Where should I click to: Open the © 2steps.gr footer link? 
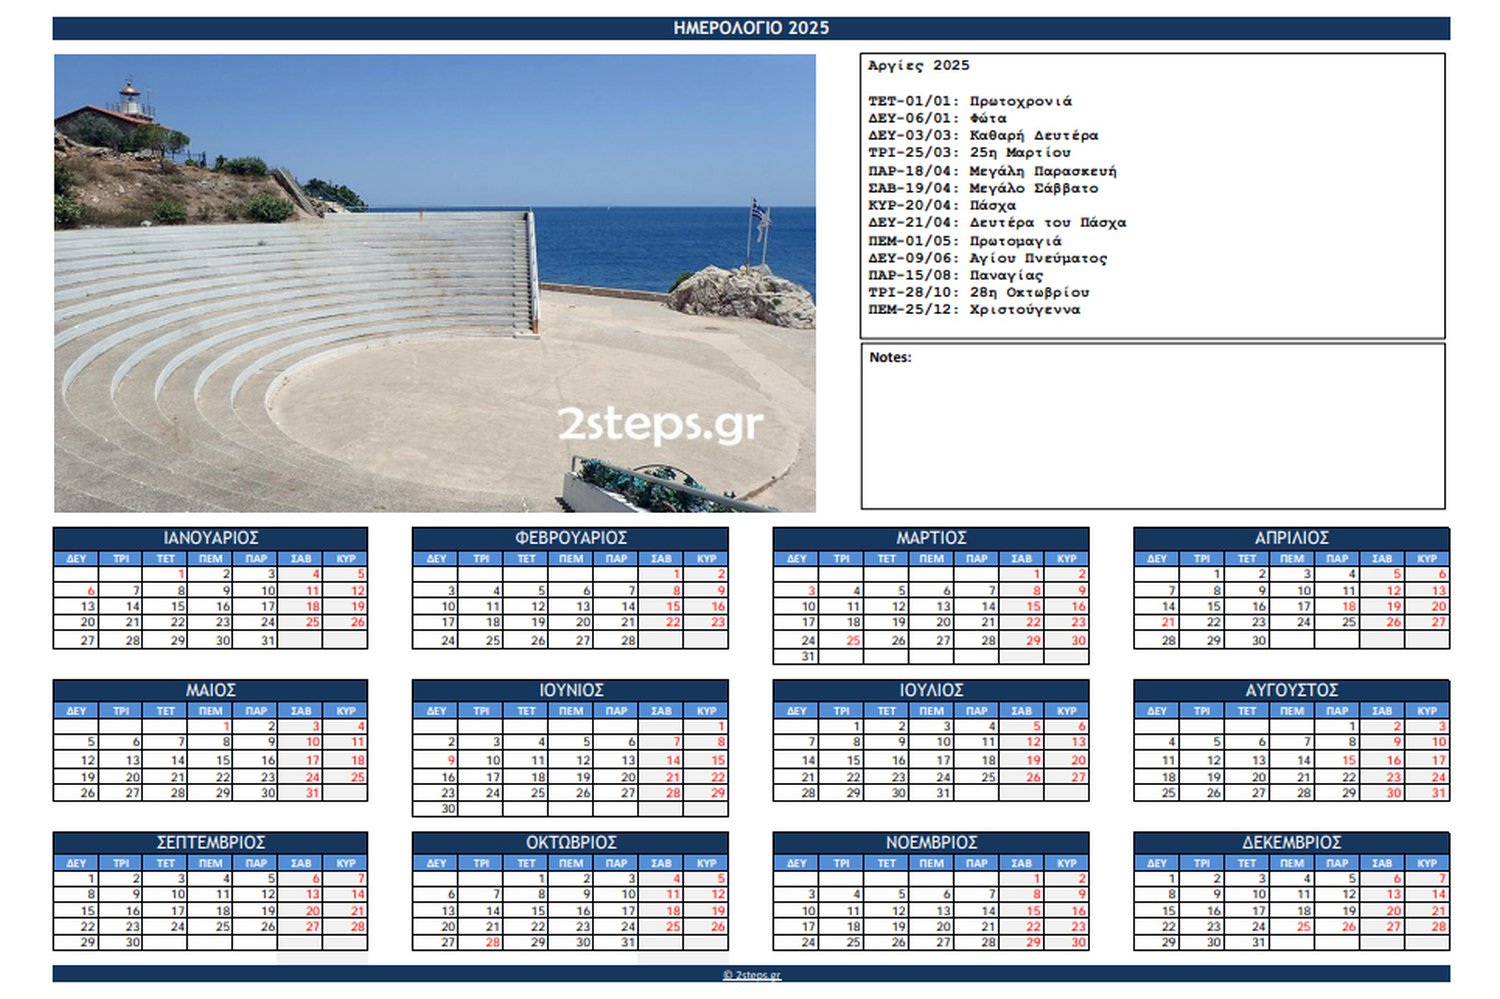[752, 975]
